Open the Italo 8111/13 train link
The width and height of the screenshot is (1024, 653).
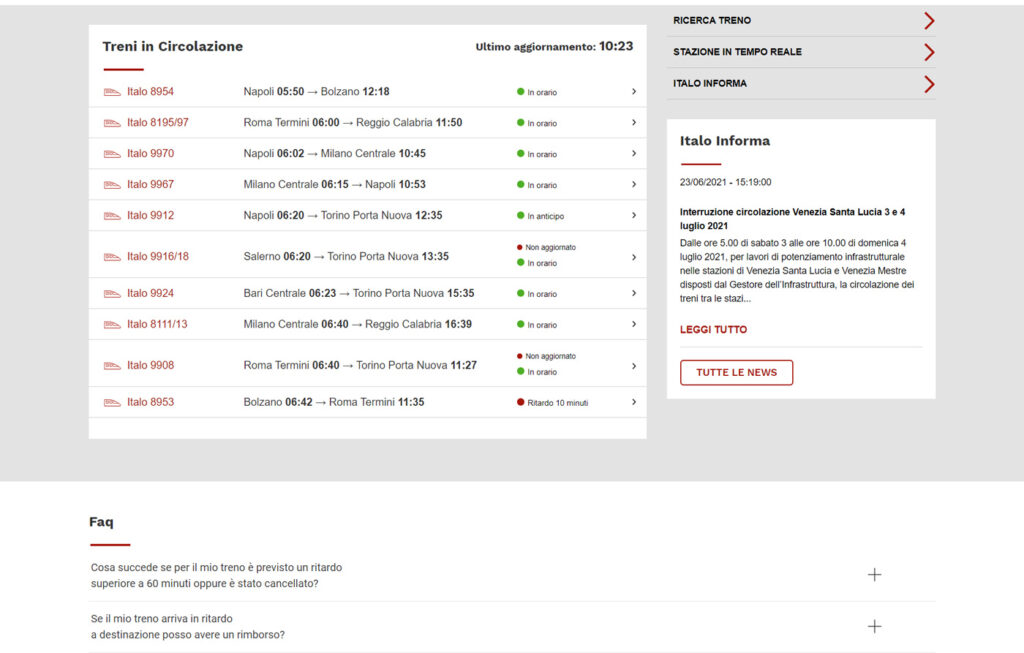pos(157,324)
